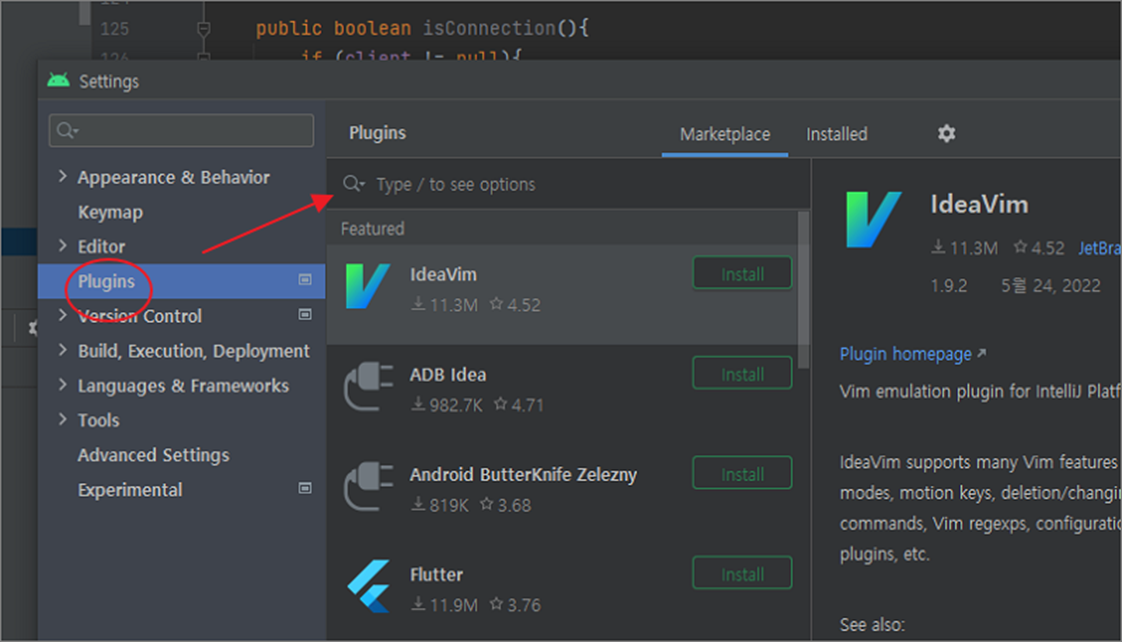Expand the Tools section
This screenshot has width=1122, height=642.
tap(62, 419)
